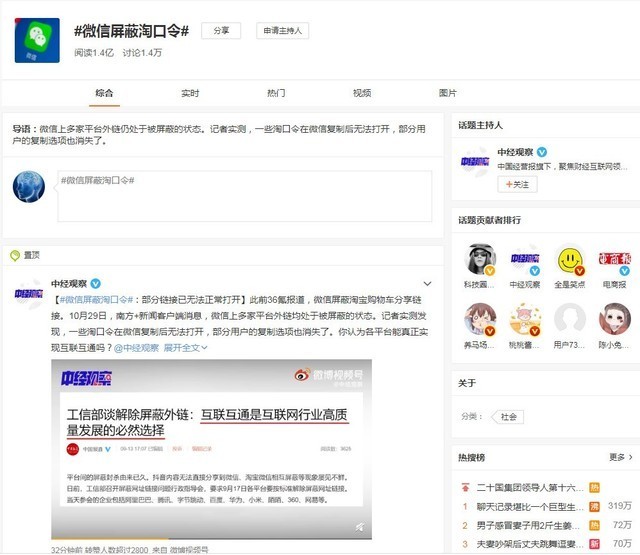Click the 话题贡献者排行 heading
This screenshot has width=640, height=555.
click(489, 220)
